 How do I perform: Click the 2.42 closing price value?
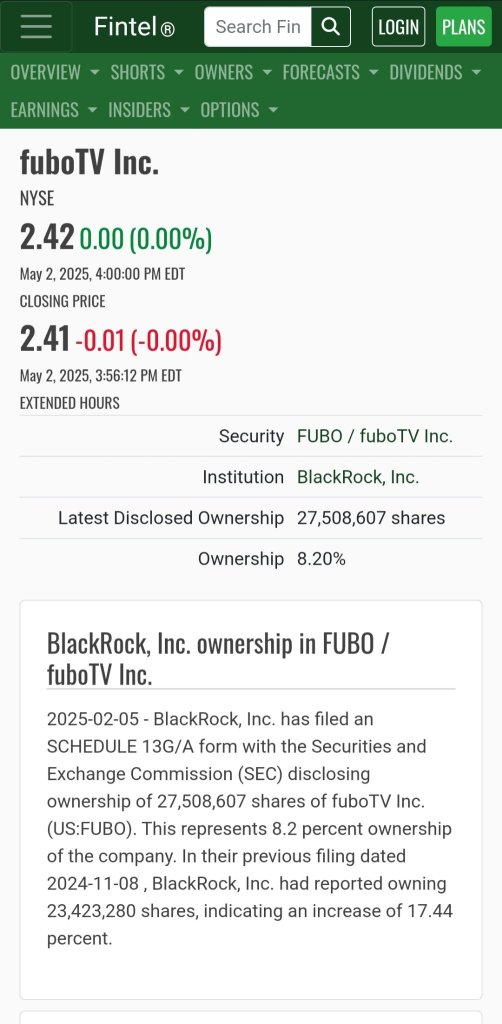pos(47,238)
